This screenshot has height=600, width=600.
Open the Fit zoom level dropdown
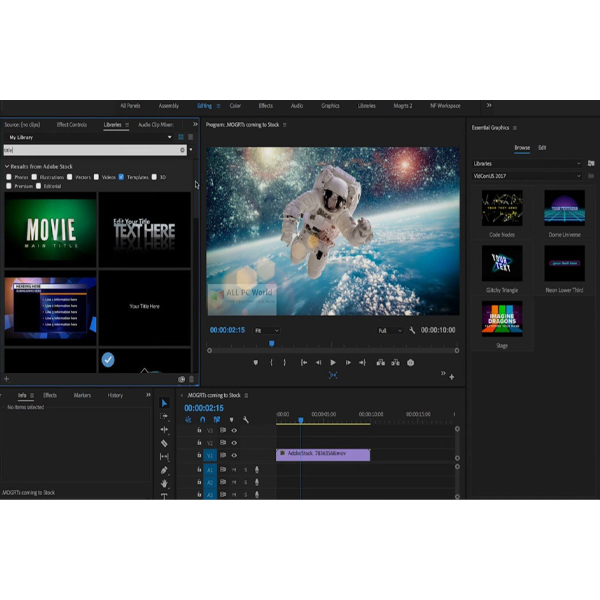[267, 330]
